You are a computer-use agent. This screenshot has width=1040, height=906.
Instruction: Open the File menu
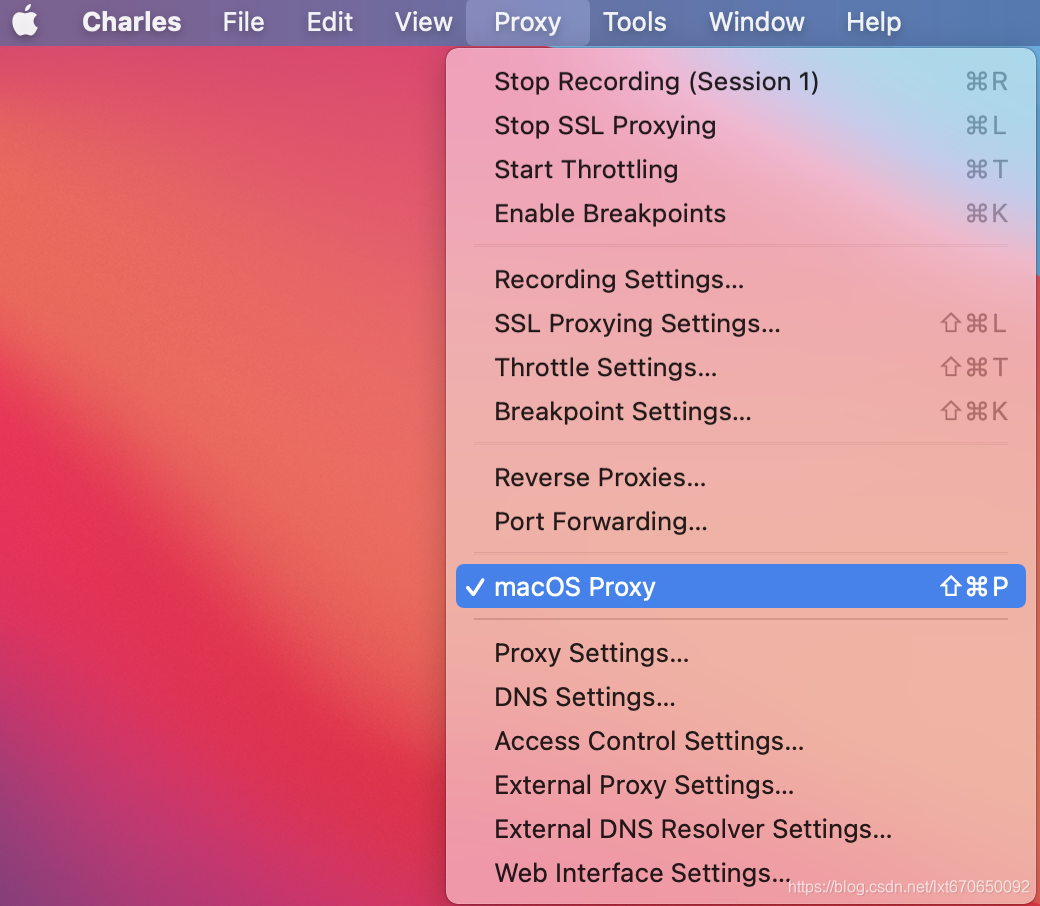(243, 22)
